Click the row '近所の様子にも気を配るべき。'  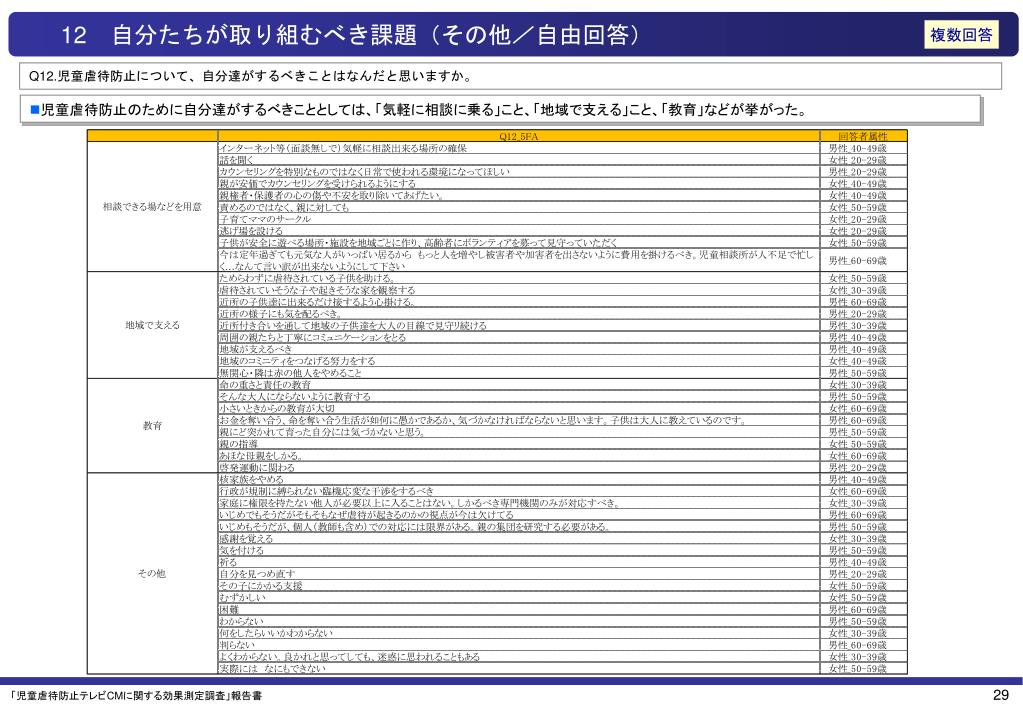click(x=519, y=313)
